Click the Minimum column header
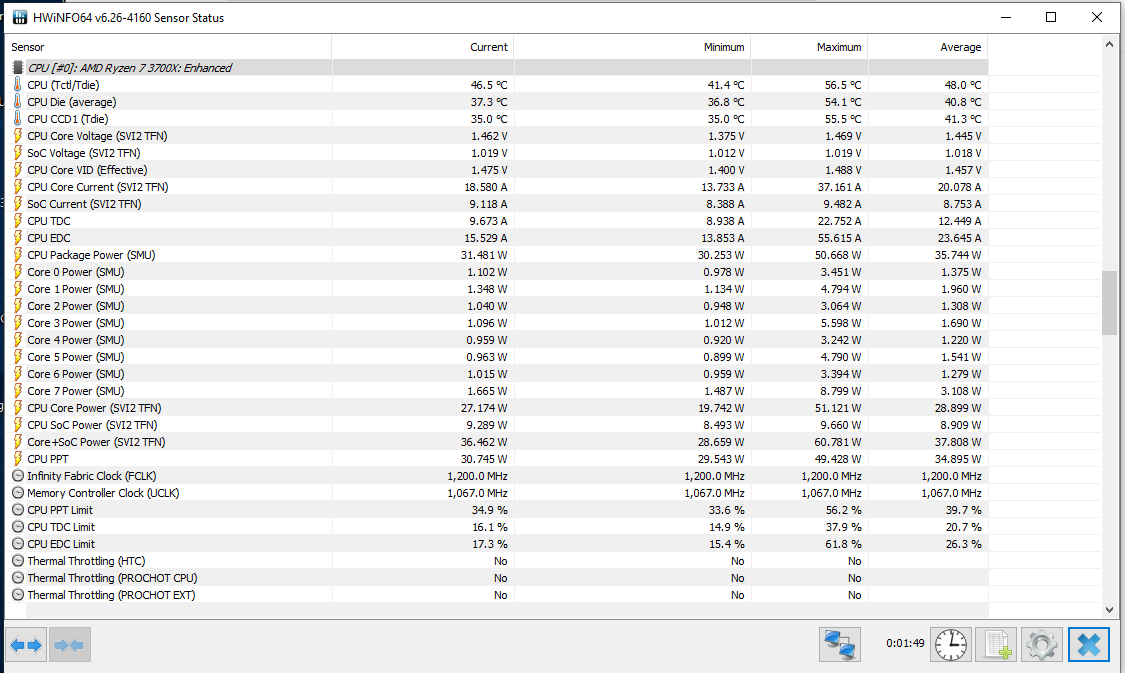 pyautogui.click(x=633, y=47)
